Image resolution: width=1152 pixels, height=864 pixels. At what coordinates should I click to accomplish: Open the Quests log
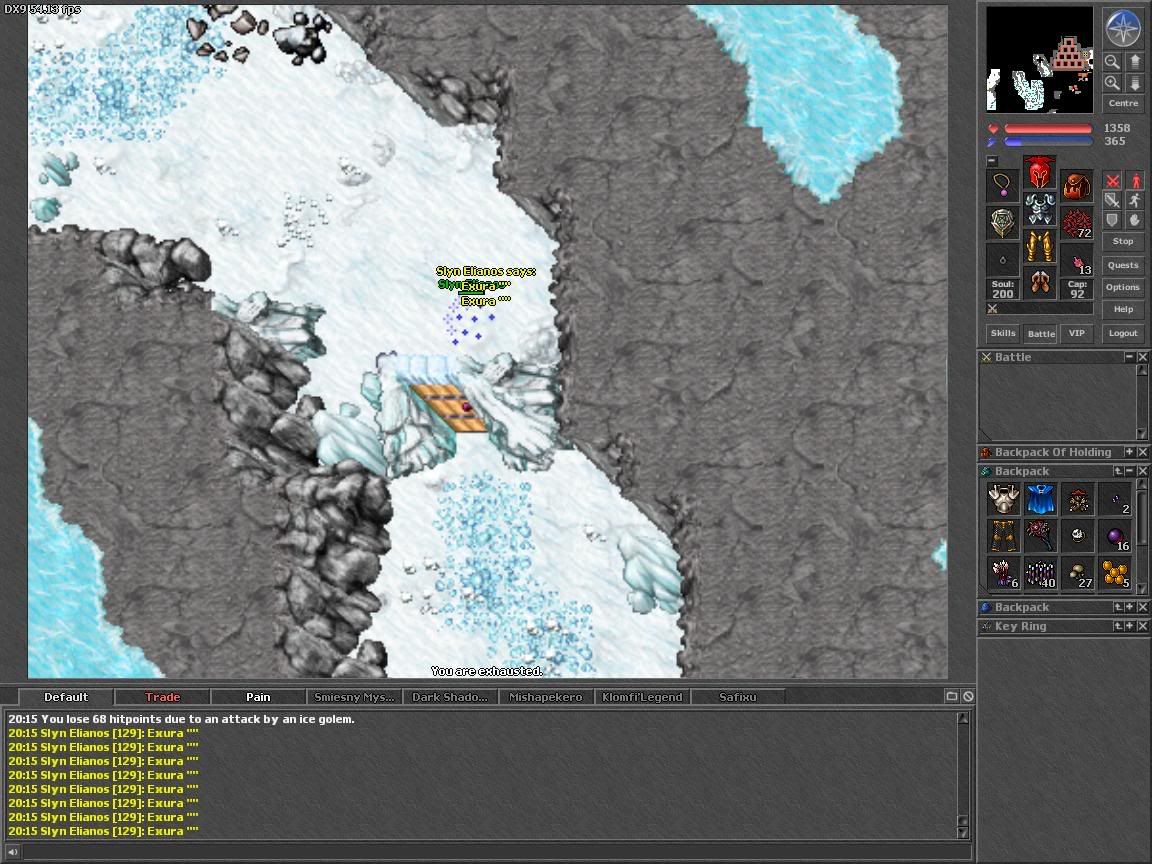click(1123, 265)
